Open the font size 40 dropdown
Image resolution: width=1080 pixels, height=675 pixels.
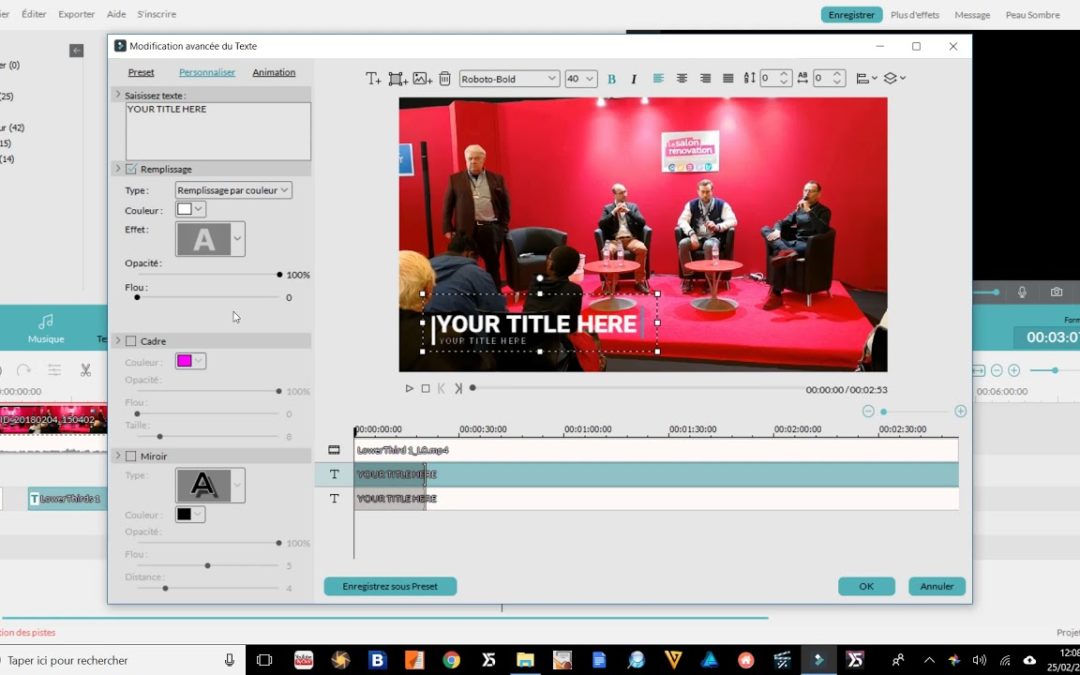(580, 78)
